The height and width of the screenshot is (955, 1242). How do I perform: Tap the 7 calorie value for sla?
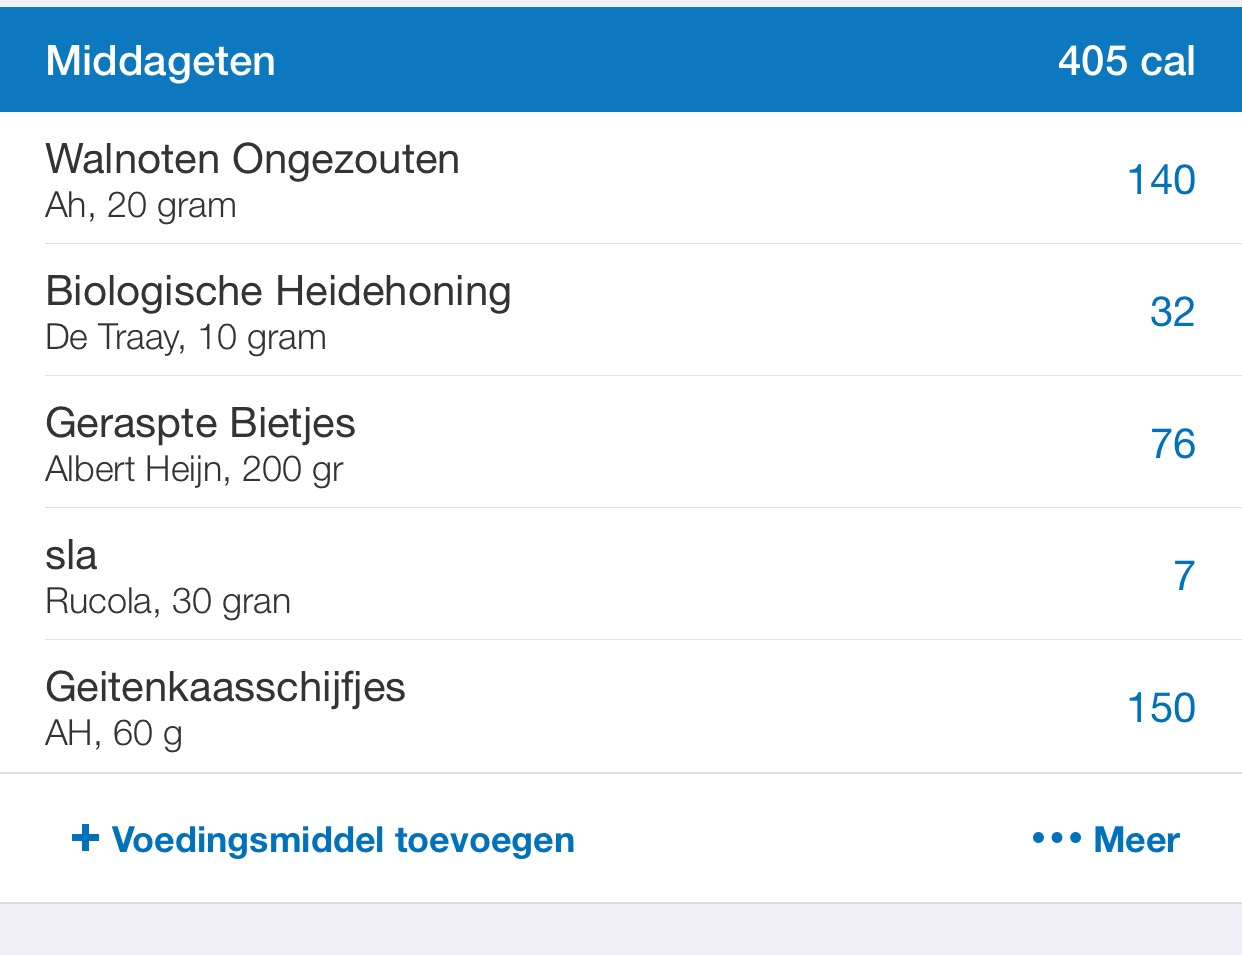click(x=1184, y=576)
